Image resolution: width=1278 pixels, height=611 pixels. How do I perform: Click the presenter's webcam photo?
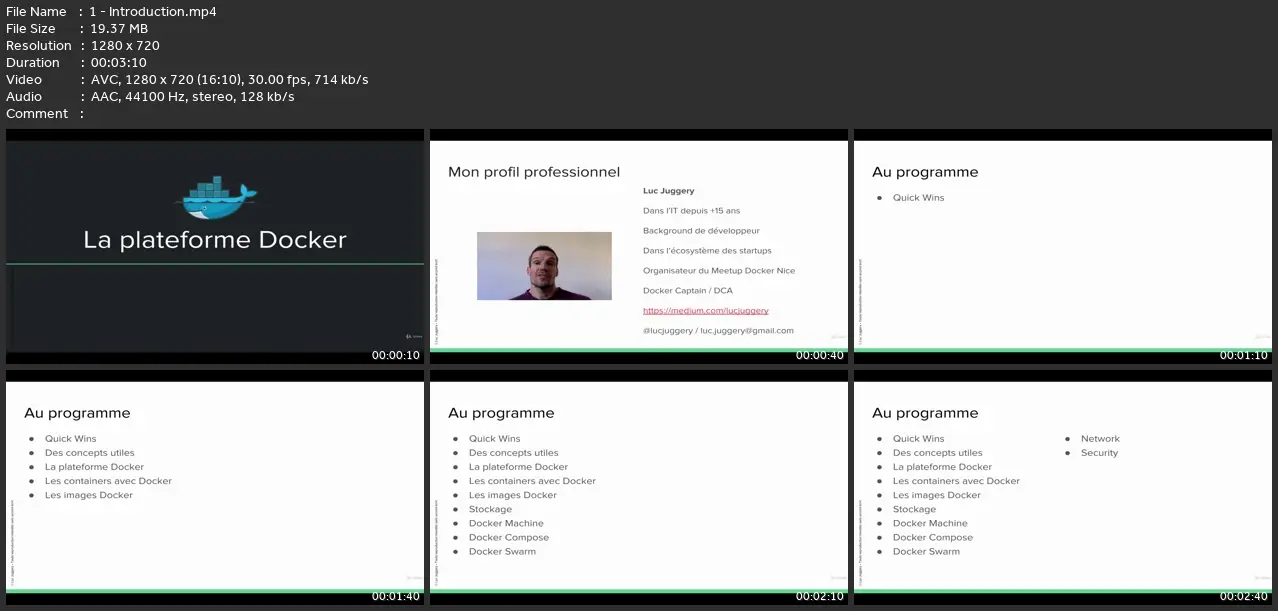tap(544, 266)
